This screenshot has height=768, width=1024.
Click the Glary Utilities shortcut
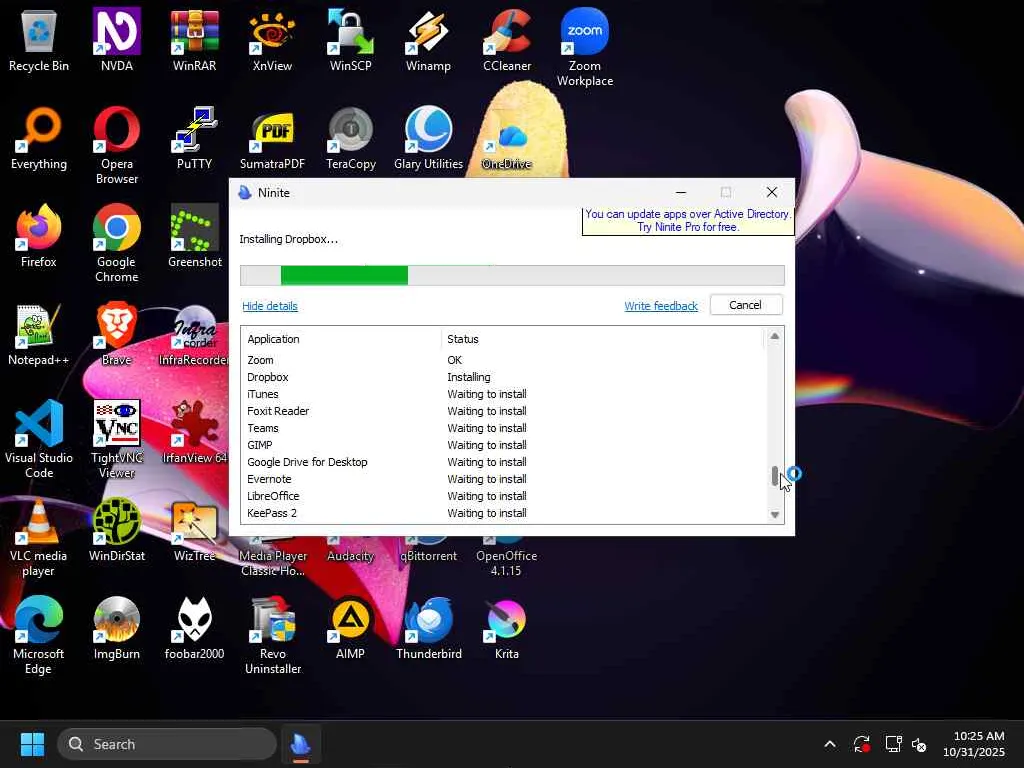pyautogui.click(x=428, y=138)
